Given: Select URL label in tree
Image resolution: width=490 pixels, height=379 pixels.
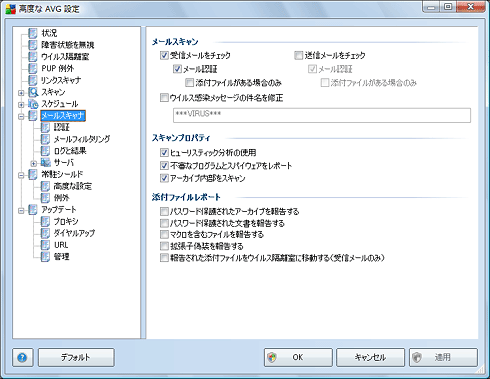Looking at the screenshot, I should (61, 245).
